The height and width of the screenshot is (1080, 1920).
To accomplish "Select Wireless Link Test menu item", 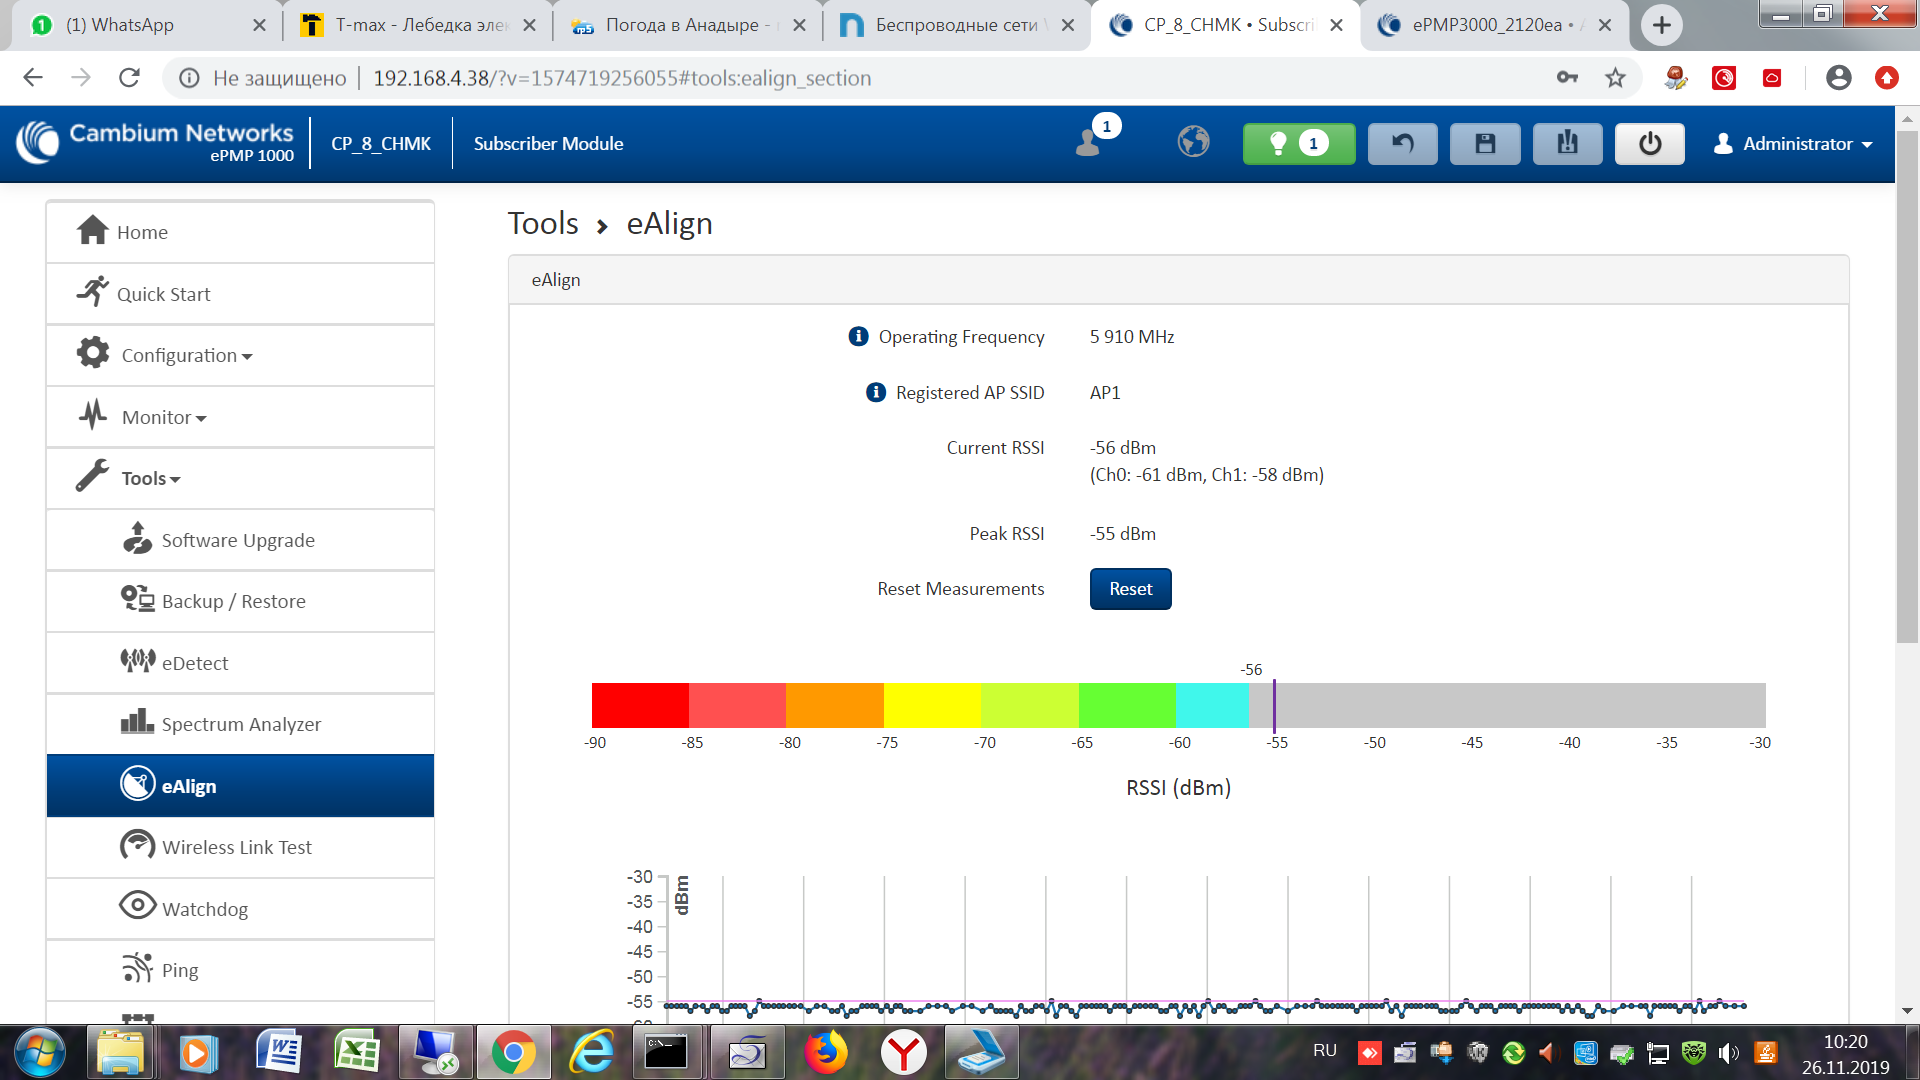I will pyautogui.click(x=237, y=847).
